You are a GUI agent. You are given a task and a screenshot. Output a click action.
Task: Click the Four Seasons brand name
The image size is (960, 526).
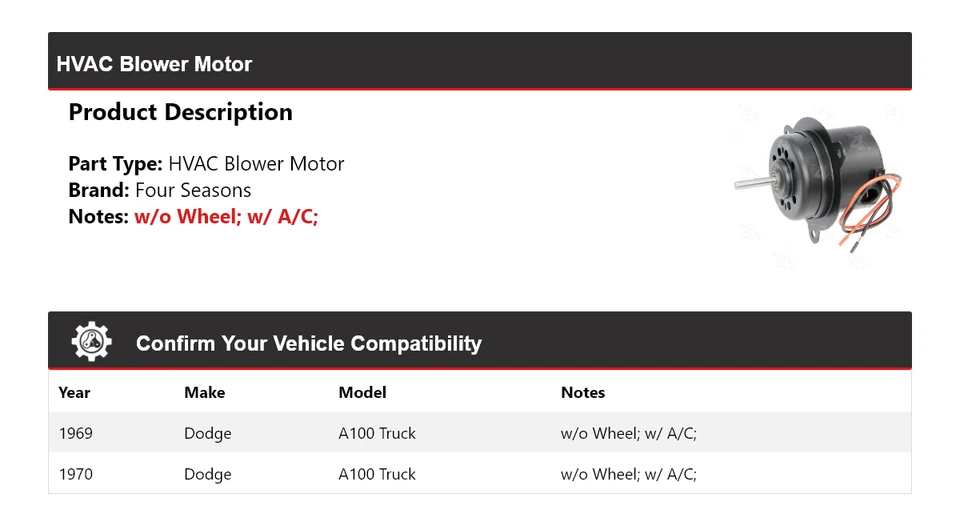coord(193,190)
